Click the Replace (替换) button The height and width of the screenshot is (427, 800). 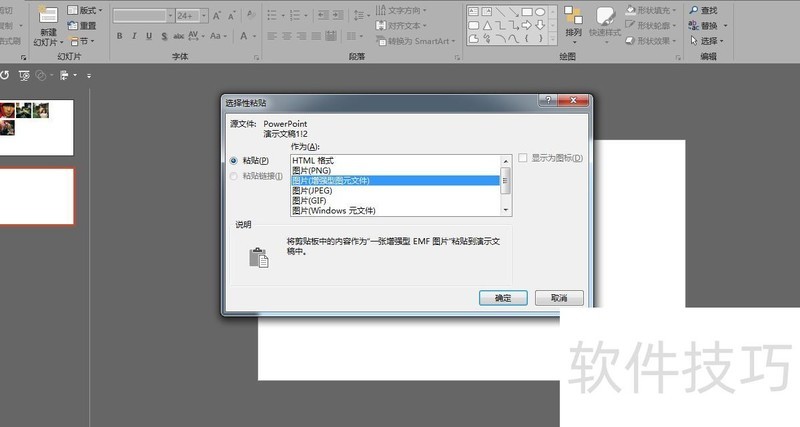pos(708,25)
